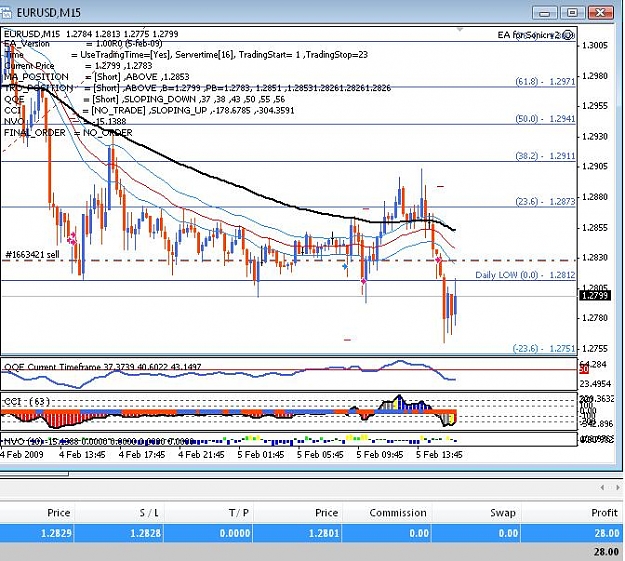625x561 pixels.
Task: Close the EURUSD,M15 chart window
Action: click(x=600, y=13)
